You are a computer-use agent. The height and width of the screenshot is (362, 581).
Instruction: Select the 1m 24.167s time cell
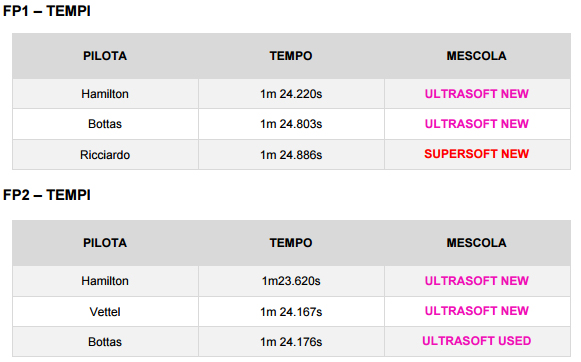tap(291, 312)
